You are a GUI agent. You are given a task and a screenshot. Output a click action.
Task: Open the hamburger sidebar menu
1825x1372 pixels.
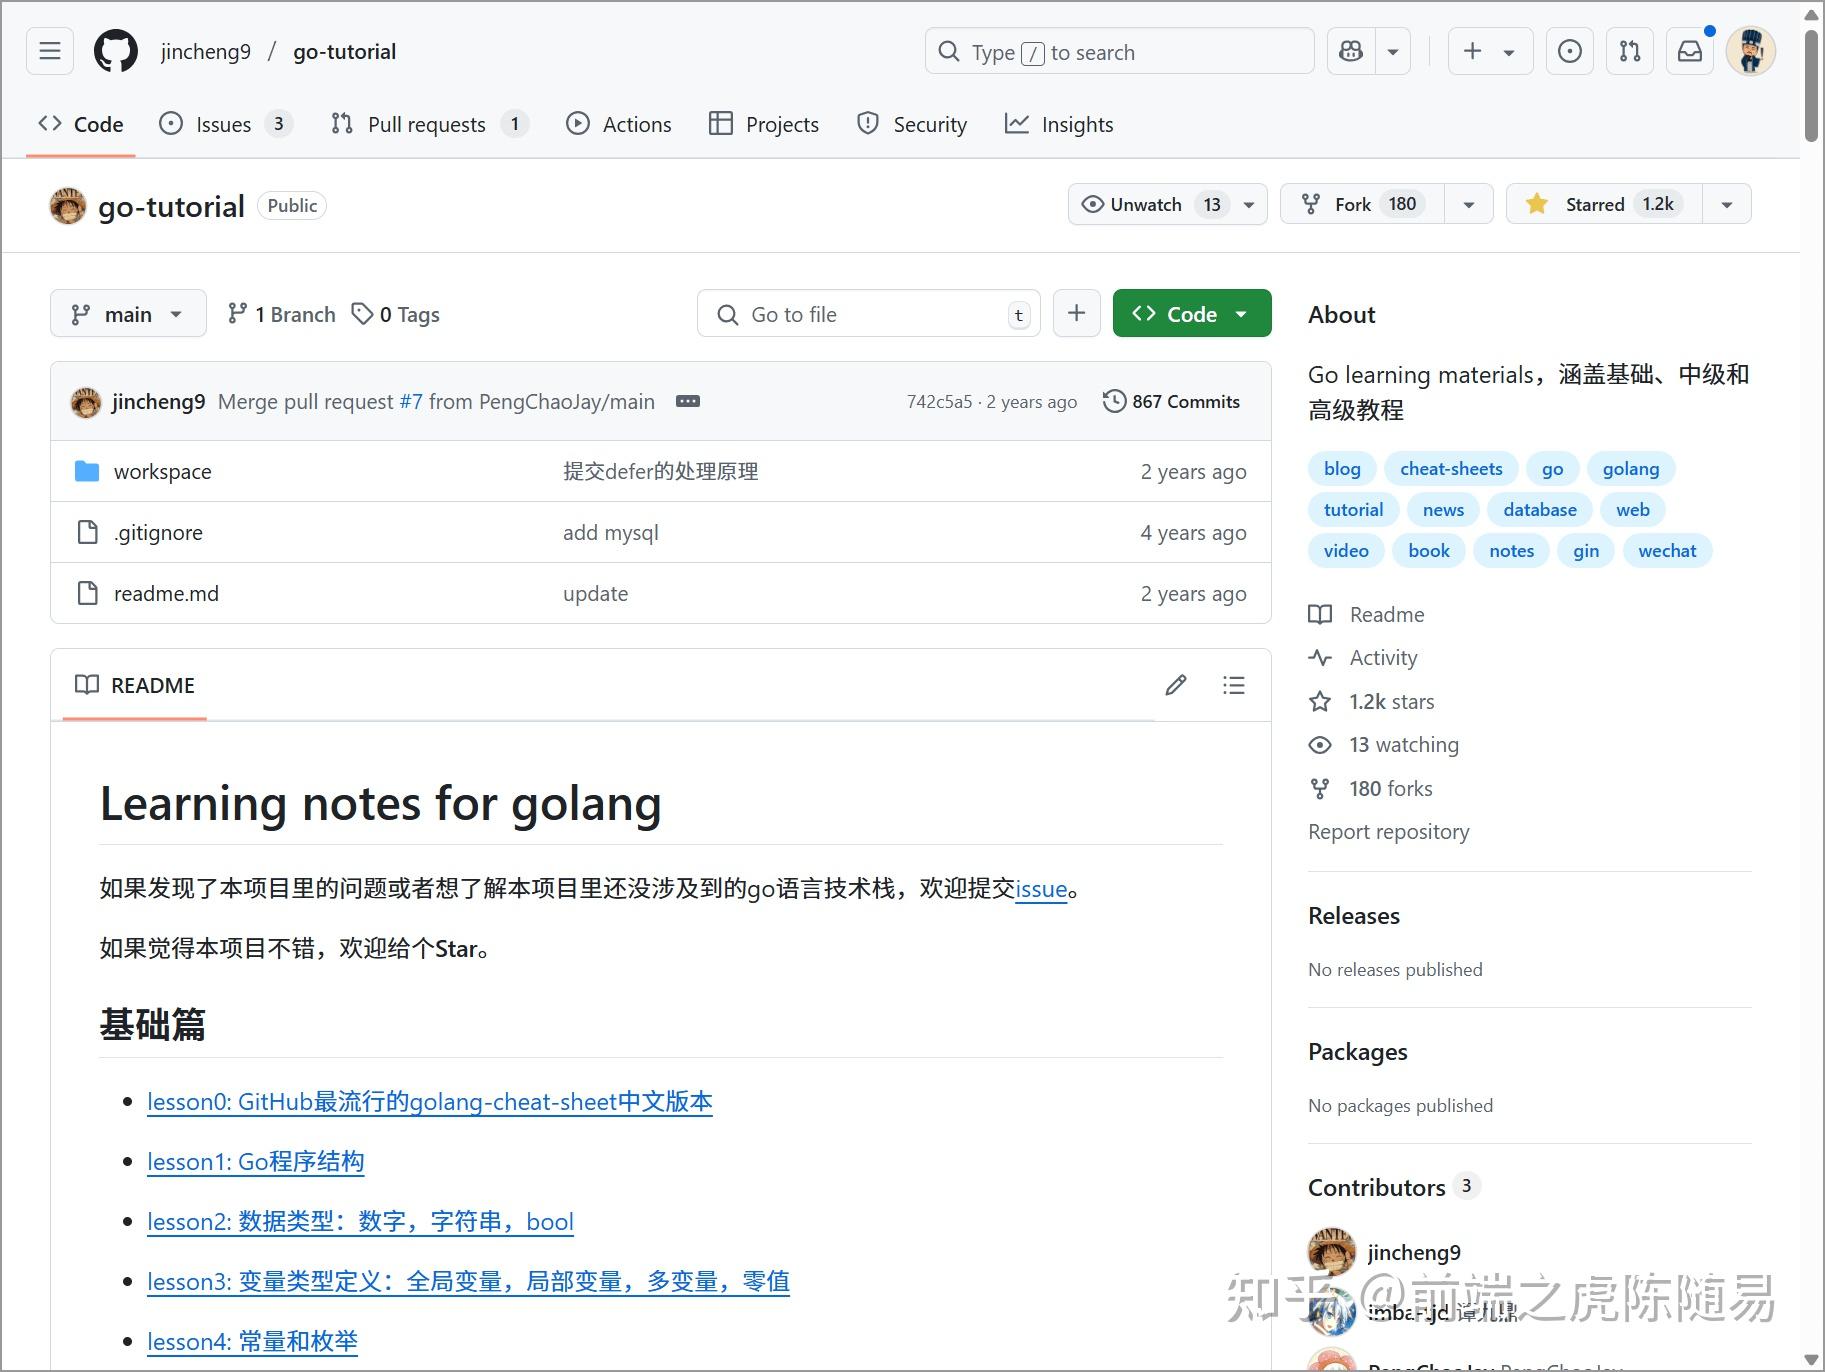pyautogui.click(x=49, y=51)
